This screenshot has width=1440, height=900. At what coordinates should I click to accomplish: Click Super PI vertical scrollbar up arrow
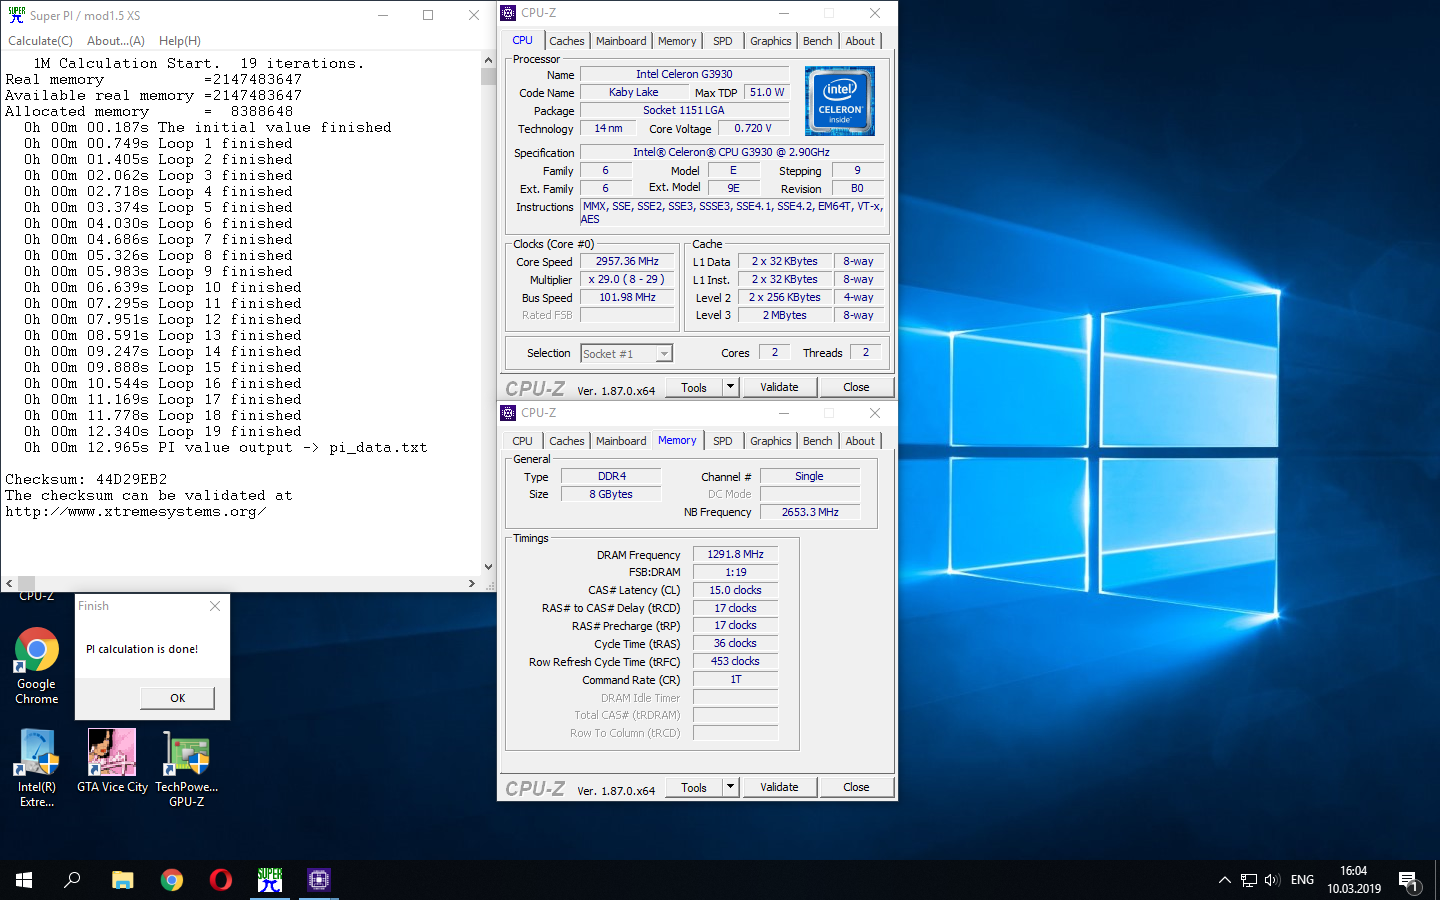488,59
